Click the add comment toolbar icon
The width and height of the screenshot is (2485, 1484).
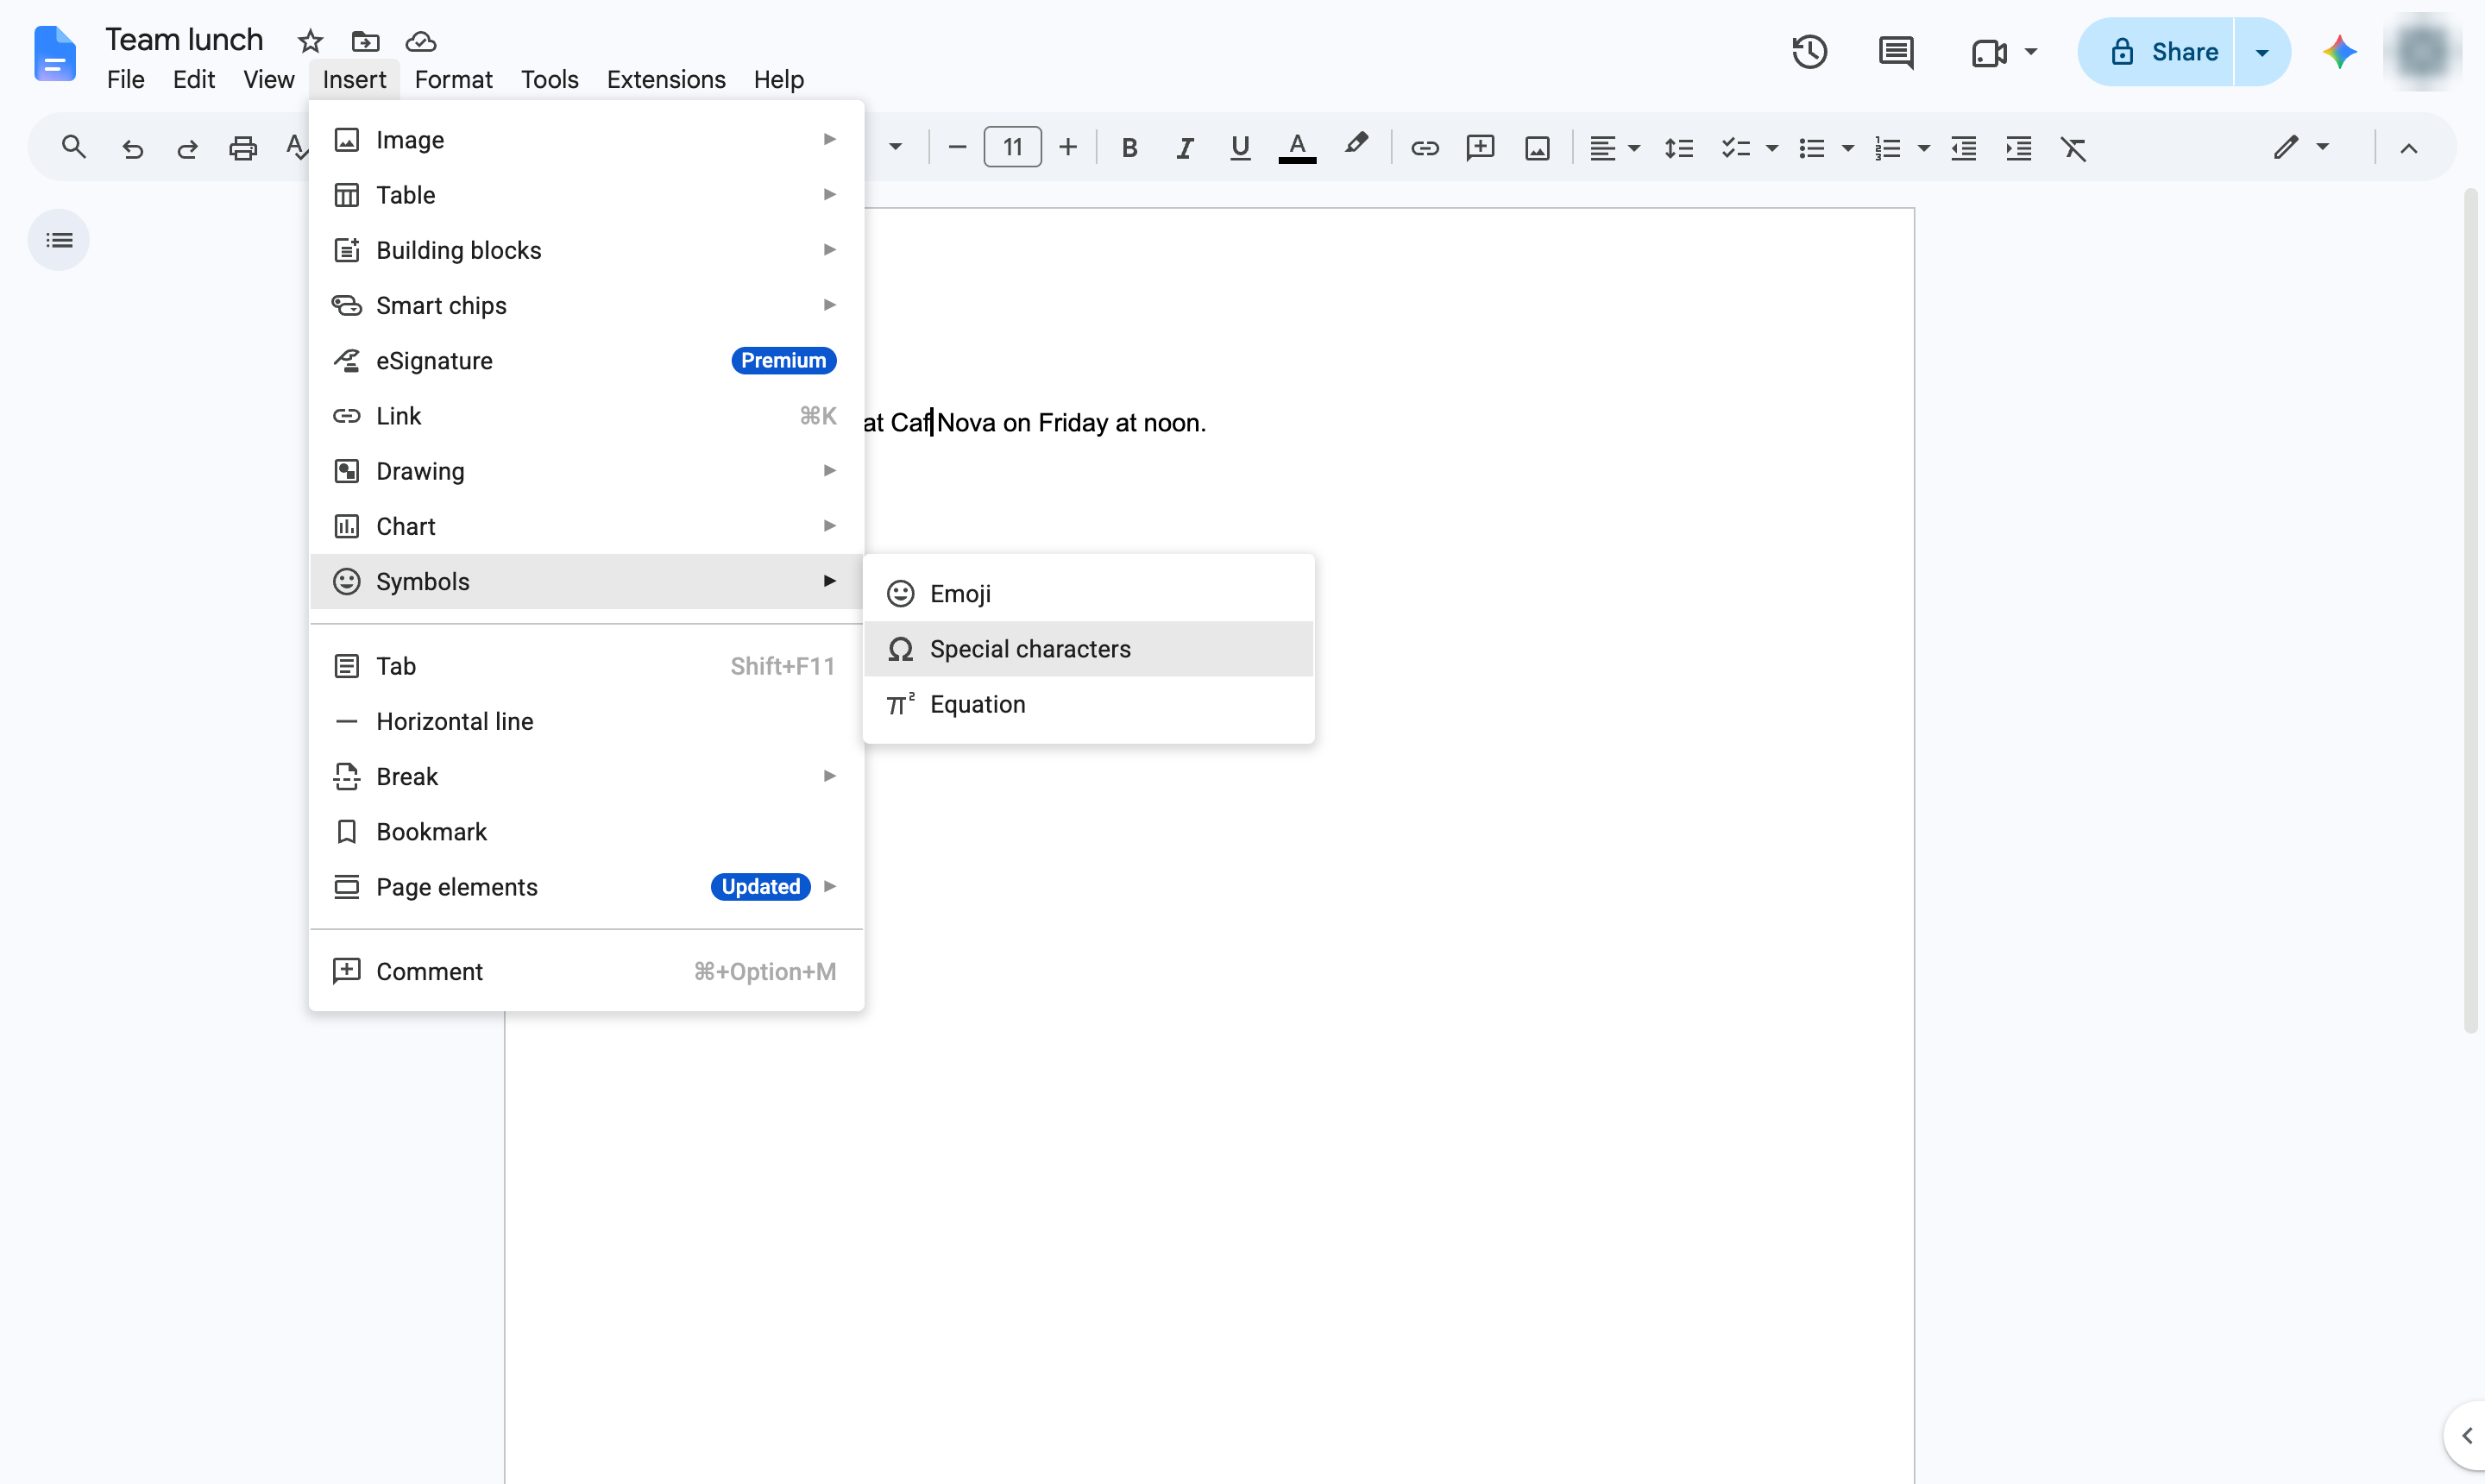tap(1480, 148)
